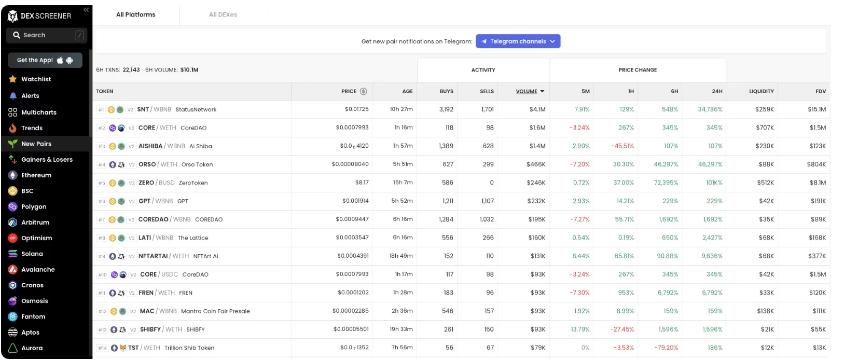The width and height of the screenshot is (841, 361).
Task: Open the New Pairs sidebar item
Action: click(x=46, y=144)
